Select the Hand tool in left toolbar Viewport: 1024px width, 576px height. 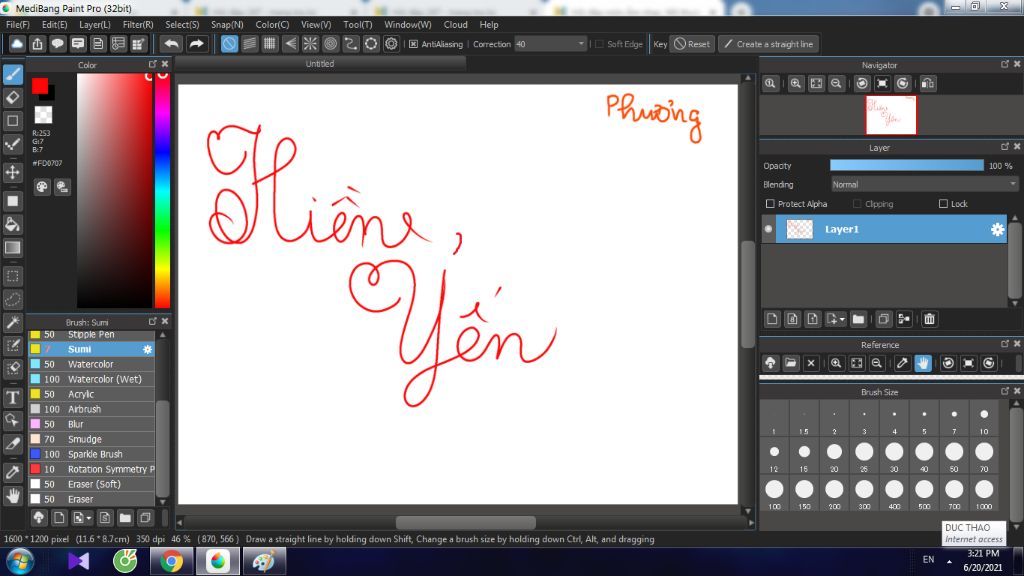[12, 496]
